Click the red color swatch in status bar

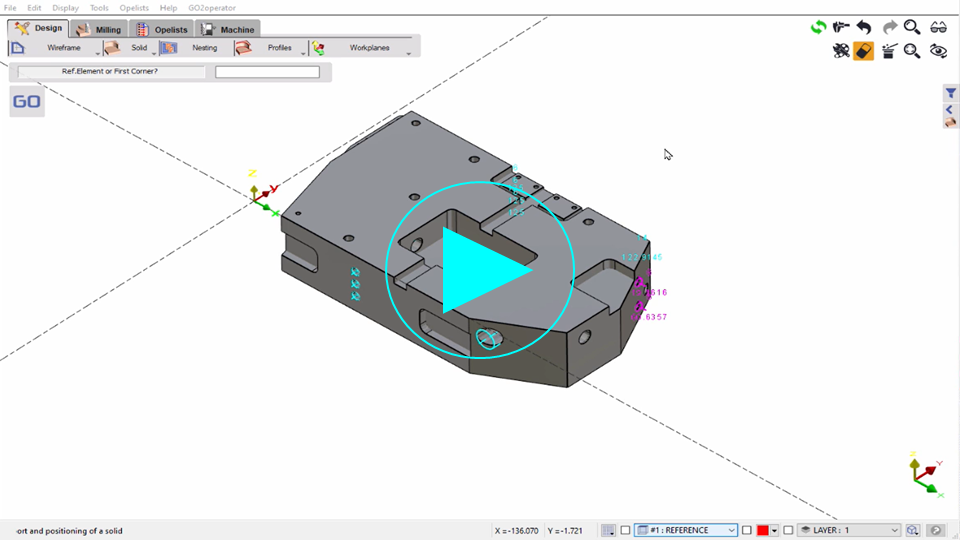pos(762,530)
